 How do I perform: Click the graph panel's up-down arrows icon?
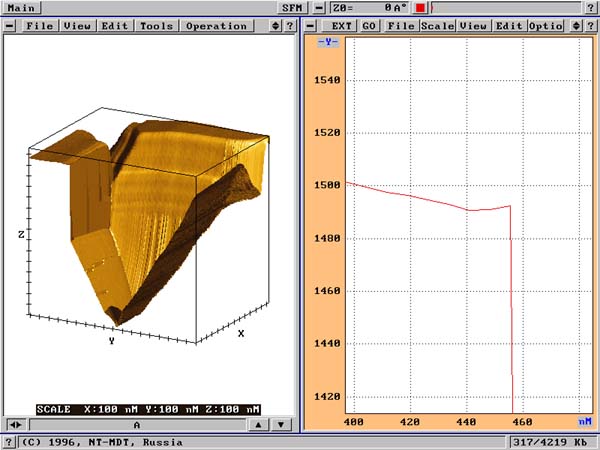(x=591, y=25)
